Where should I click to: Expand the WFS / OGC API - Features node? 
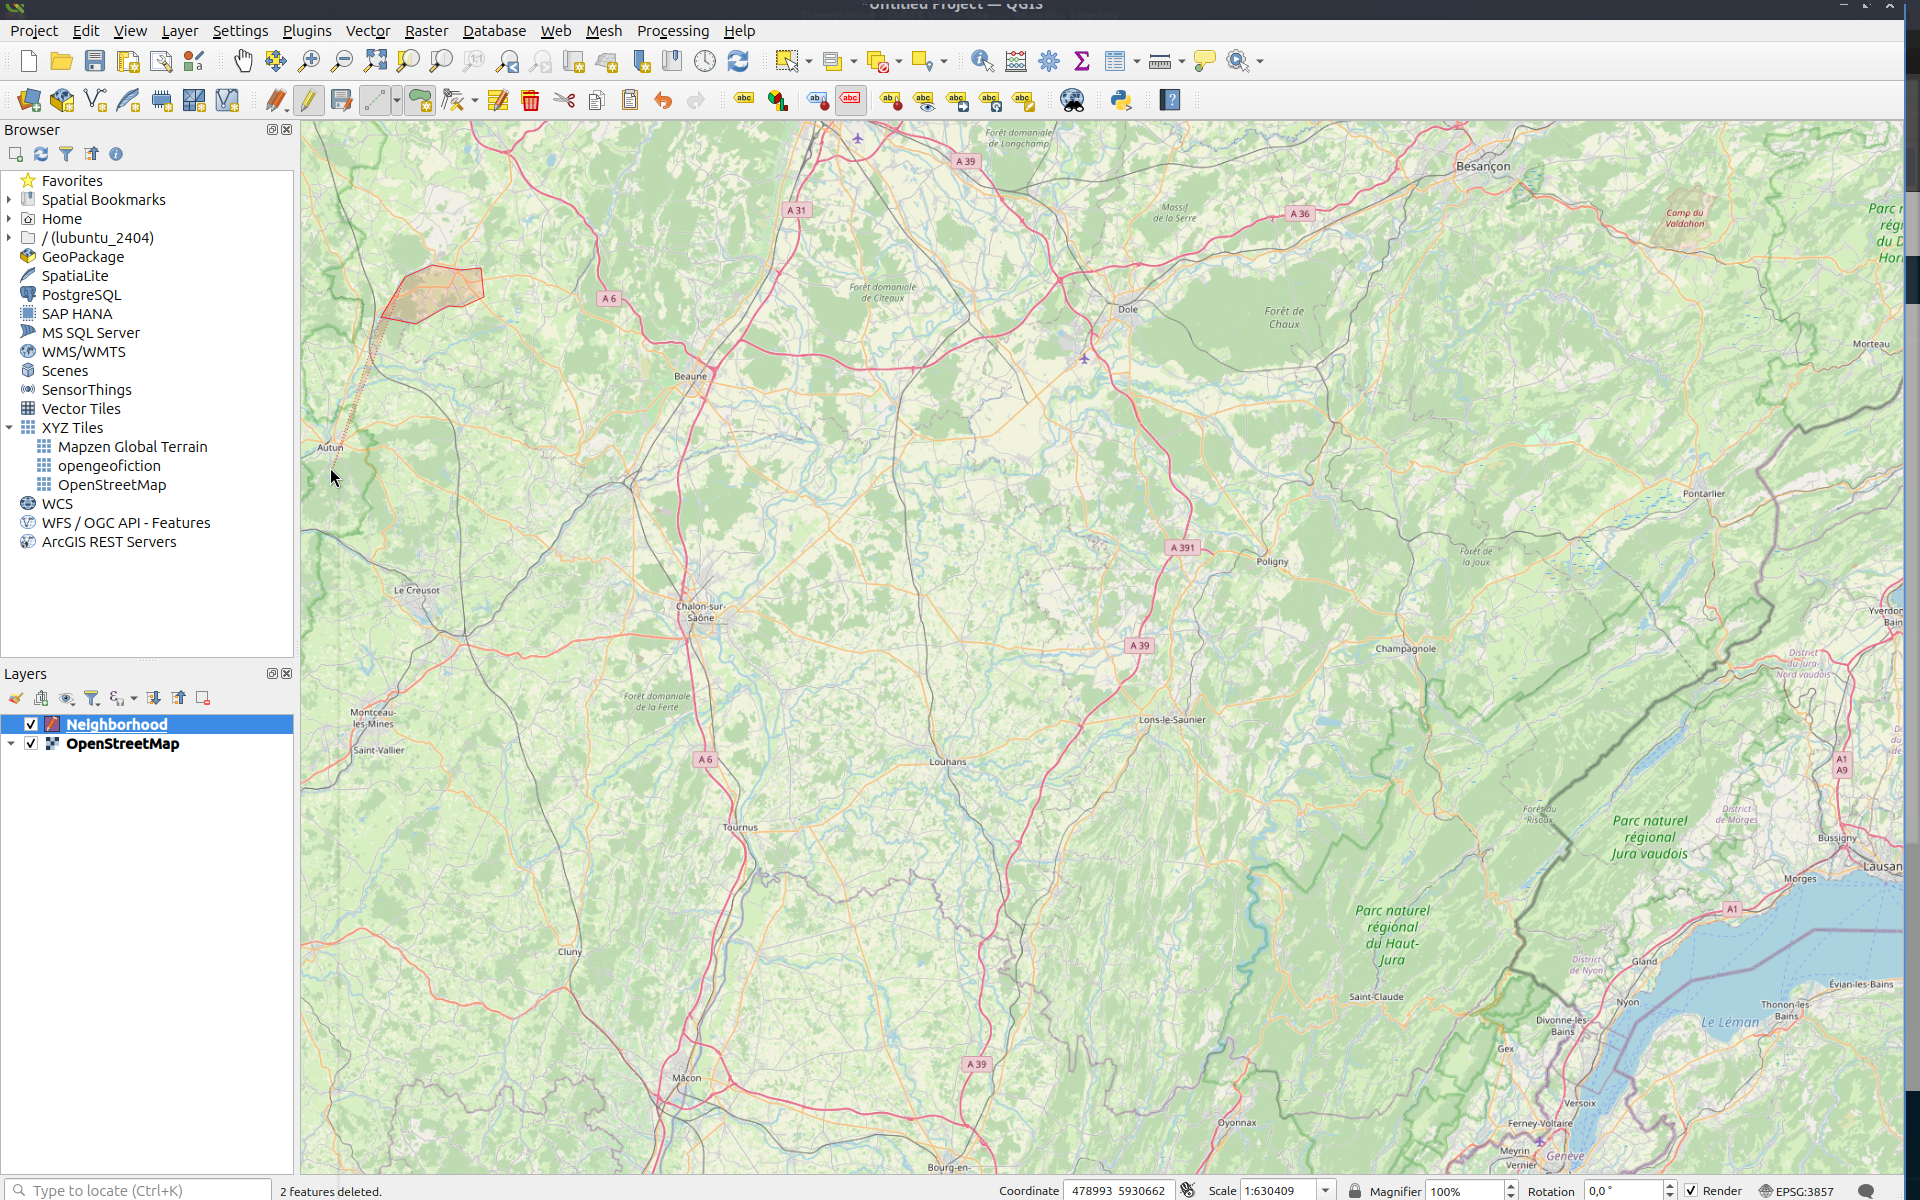tap(10, 523)
